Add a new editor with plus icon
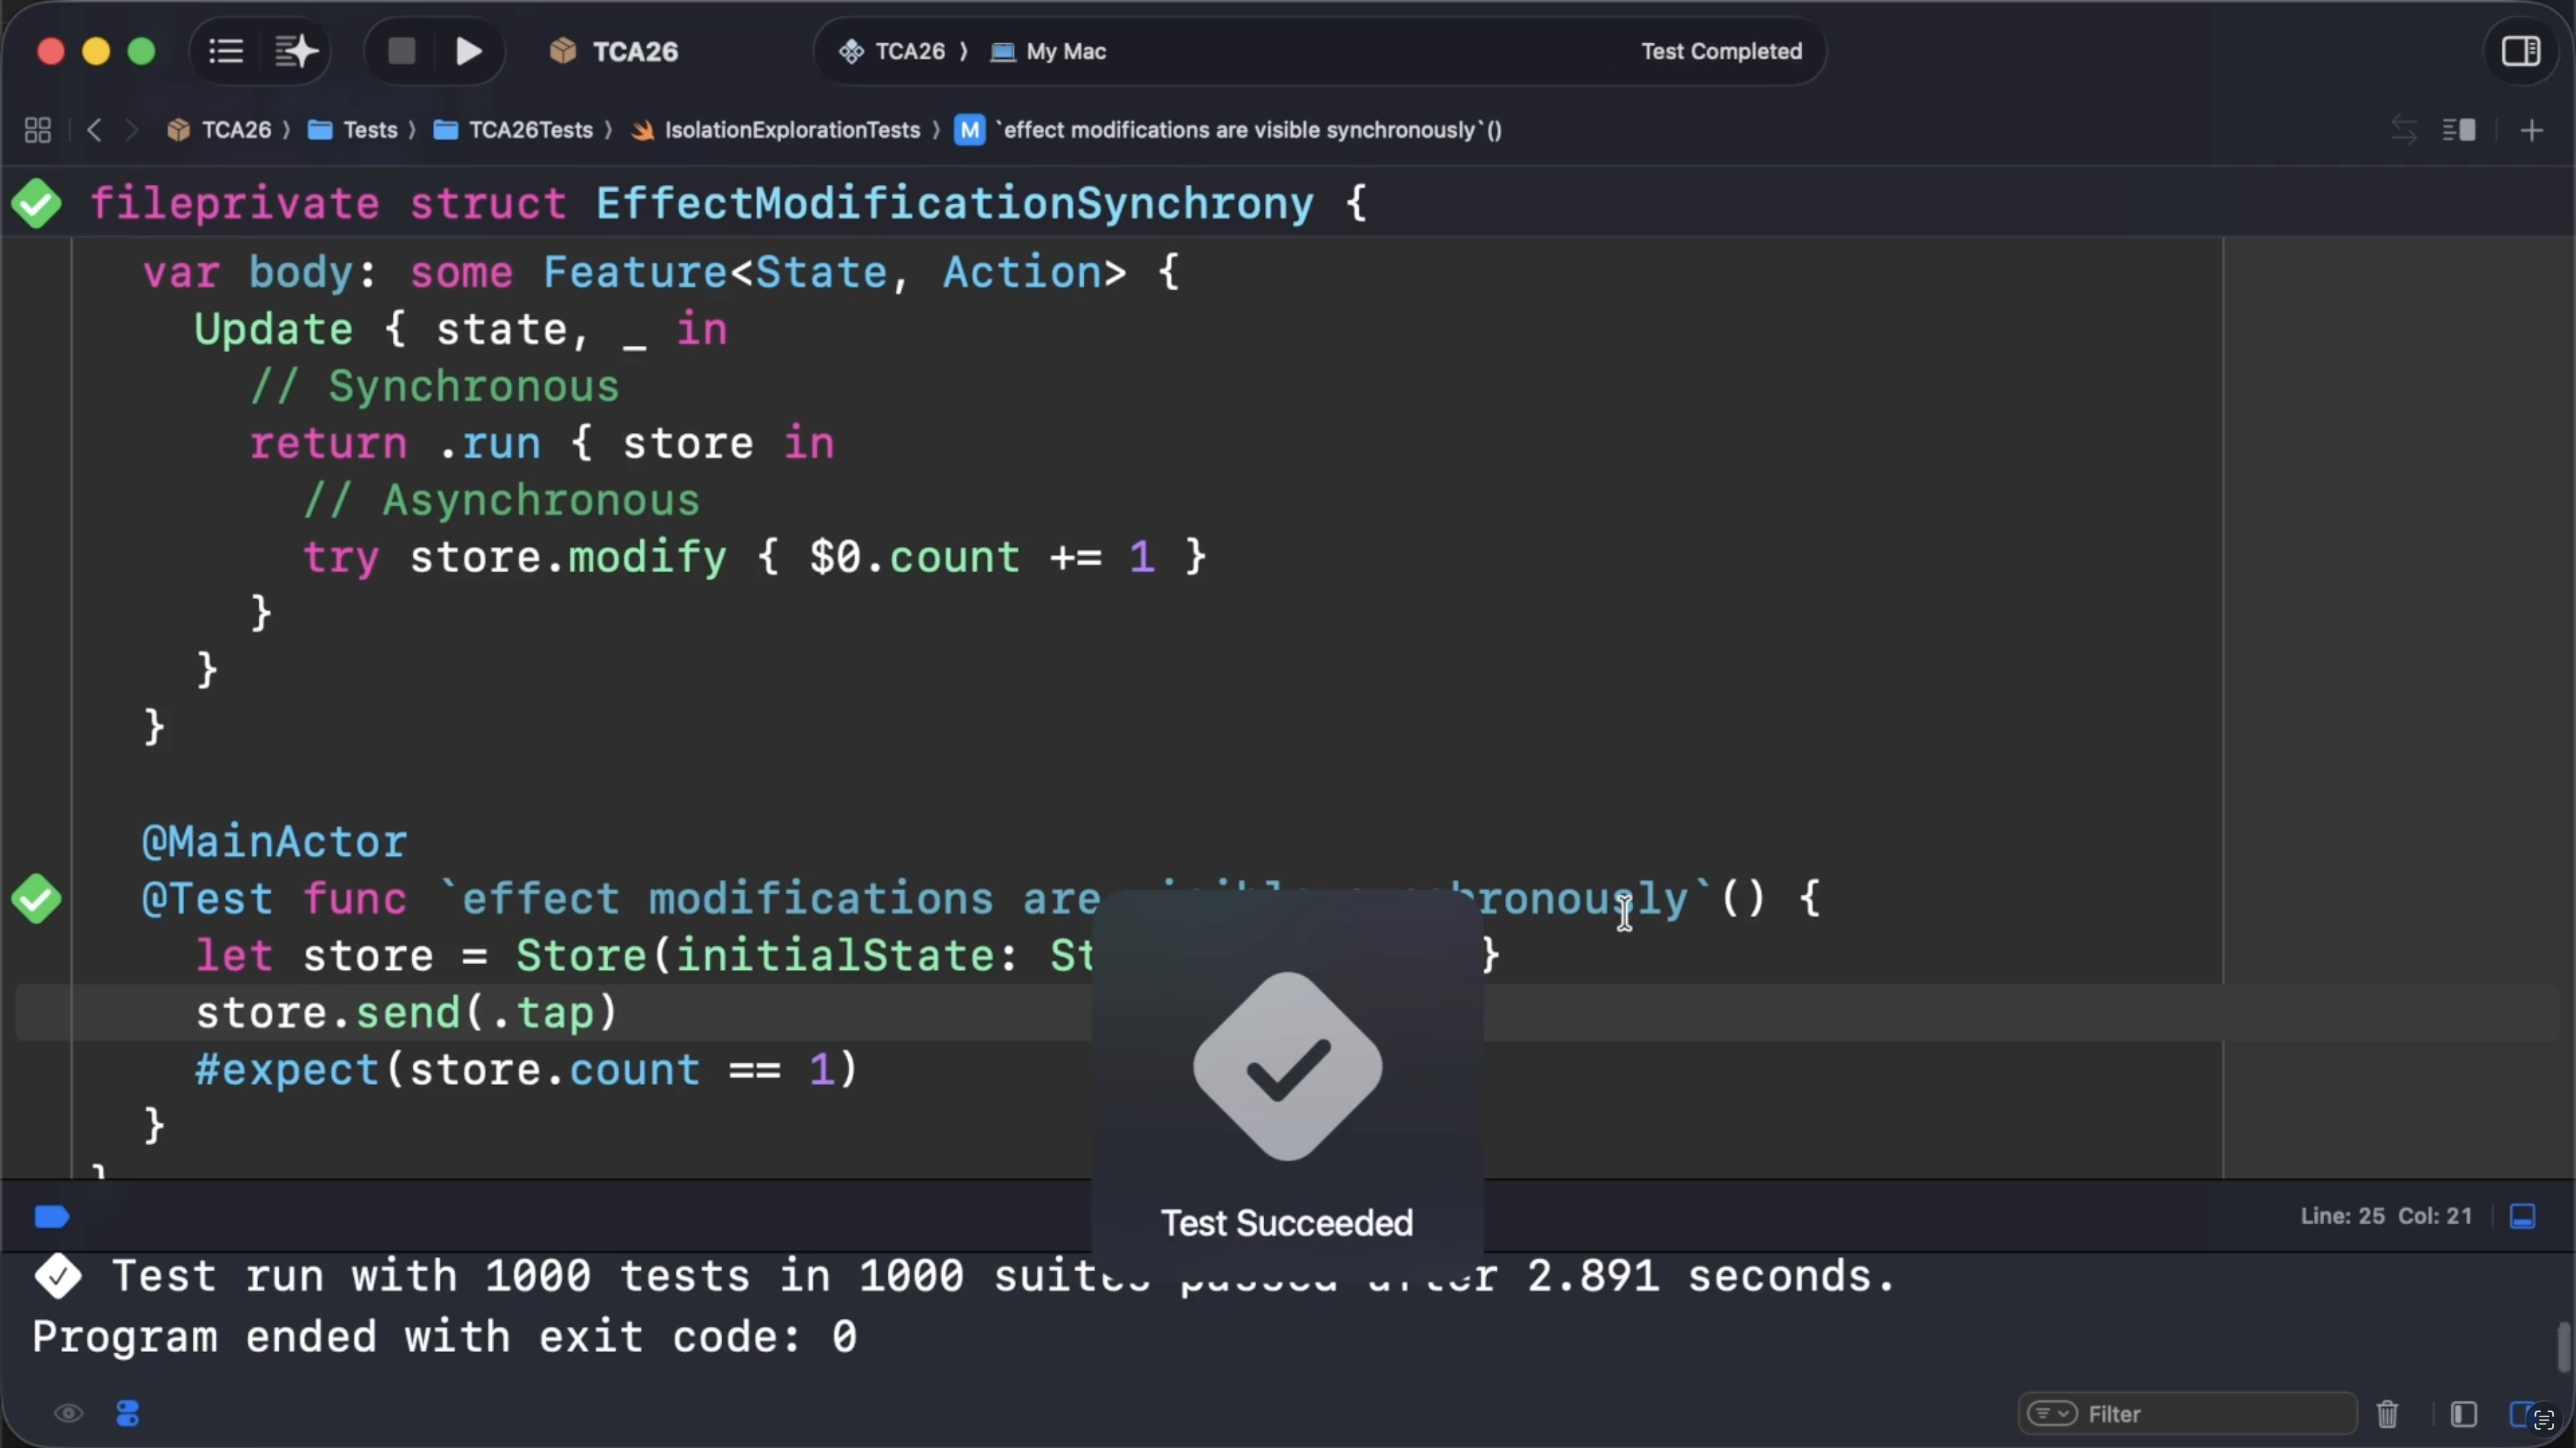Viewport: 2576px width, 1448px height. point(2531,130)
